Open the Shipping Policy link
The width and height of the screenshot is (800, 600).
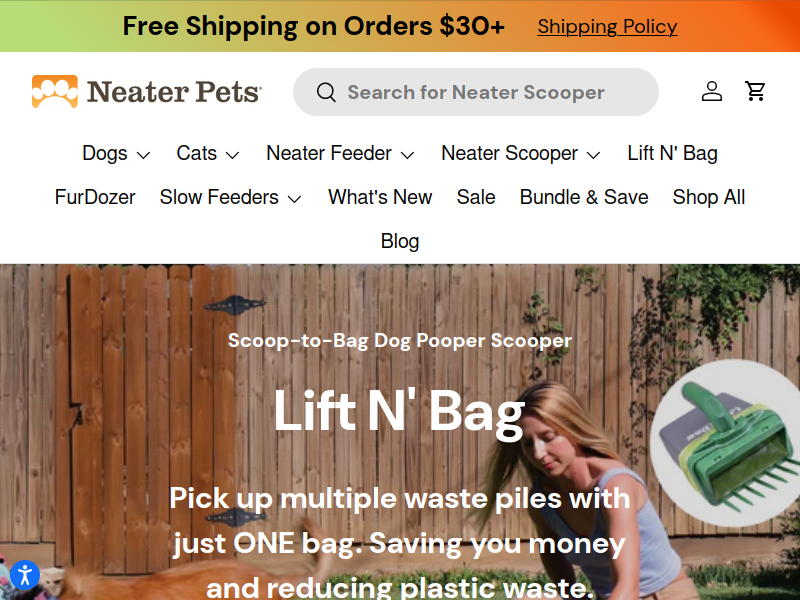click(607, 26)
